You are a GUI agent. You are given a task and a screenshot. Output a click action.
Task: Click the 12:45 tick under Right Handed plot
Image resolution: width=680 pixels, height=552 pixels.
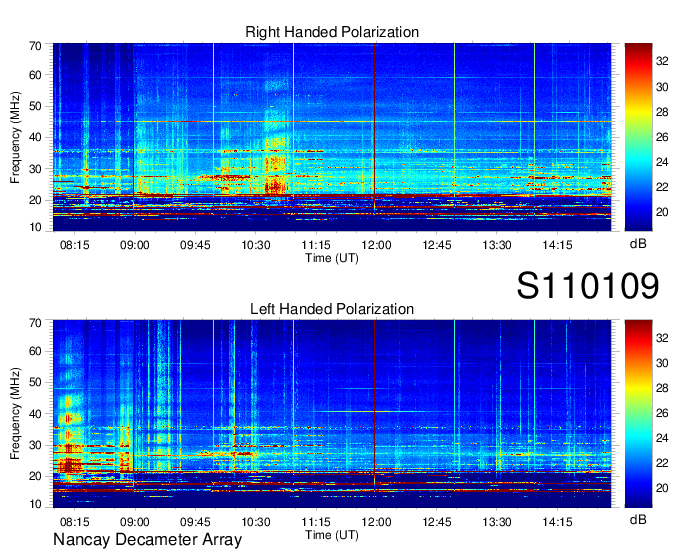point(437,245)
